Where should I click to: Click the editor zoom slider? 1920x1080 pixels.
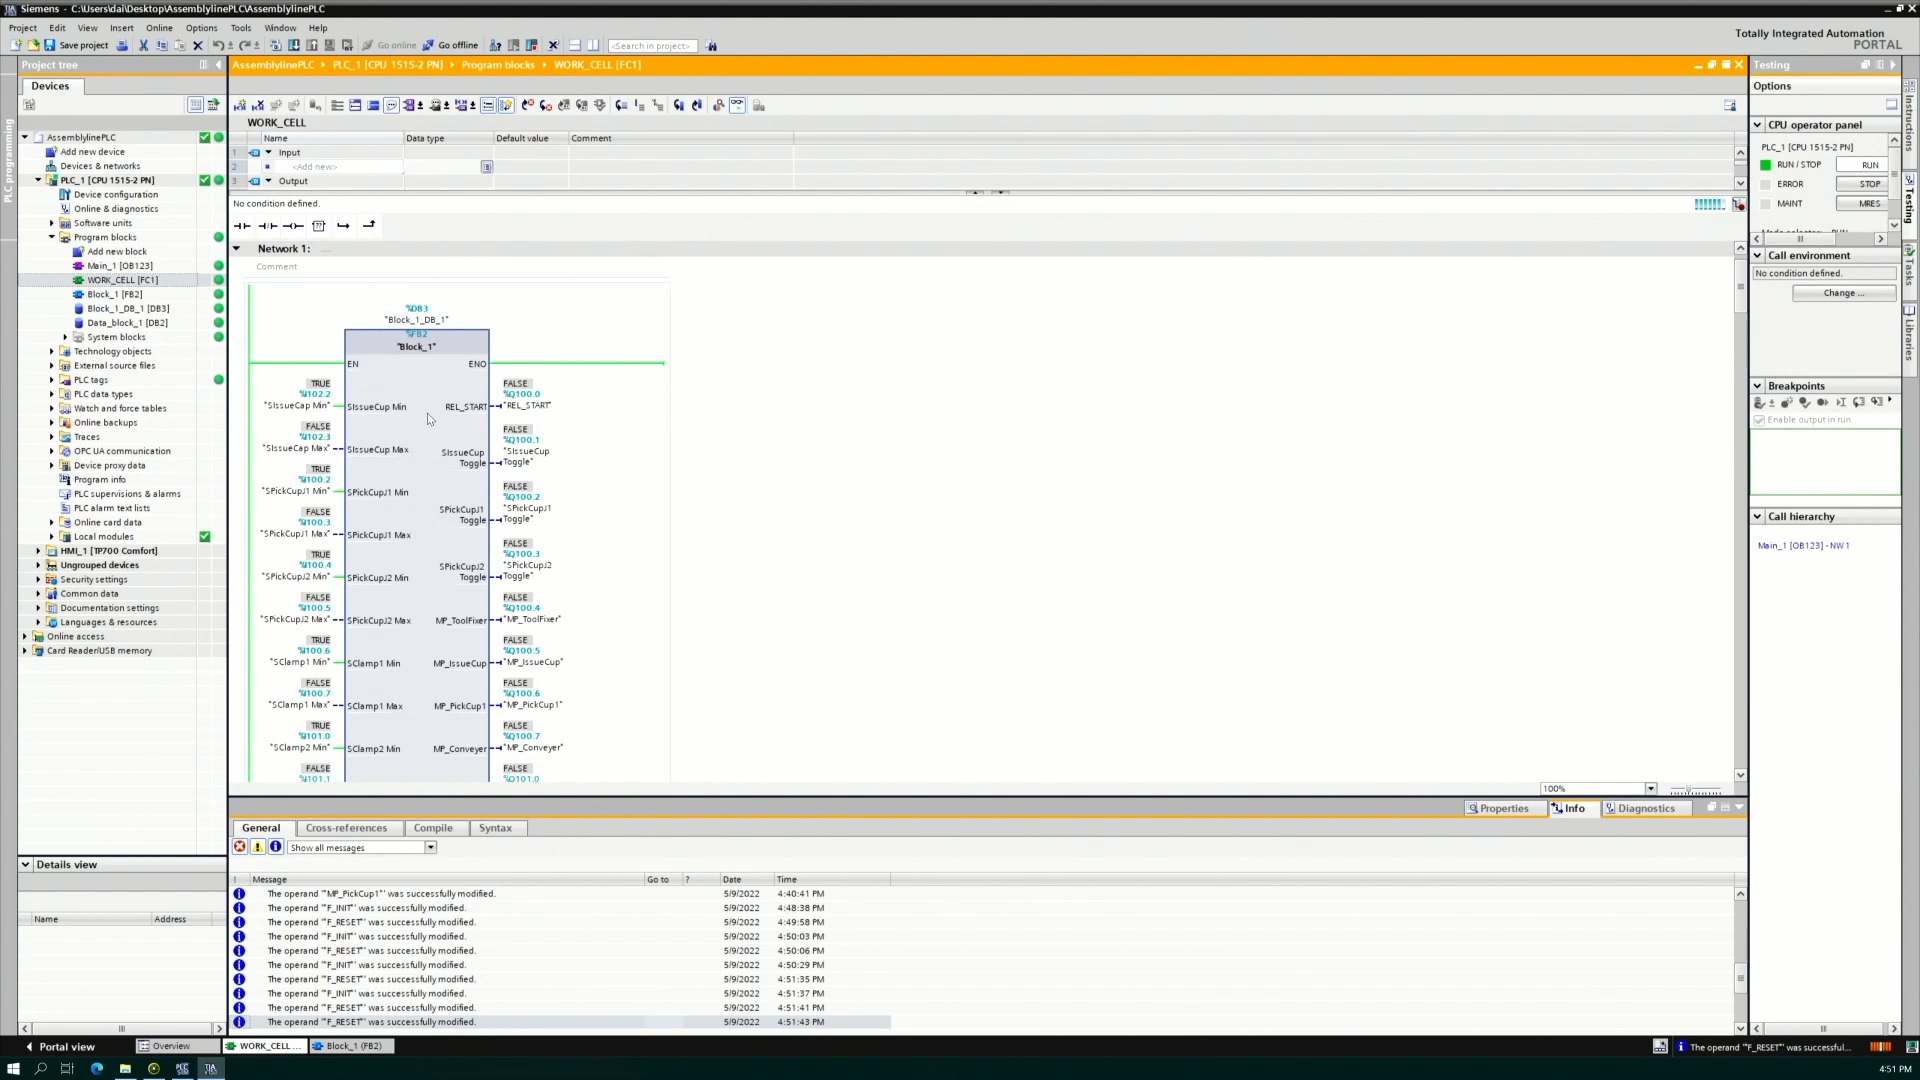pyautogui.click(x=1696, y=790)
